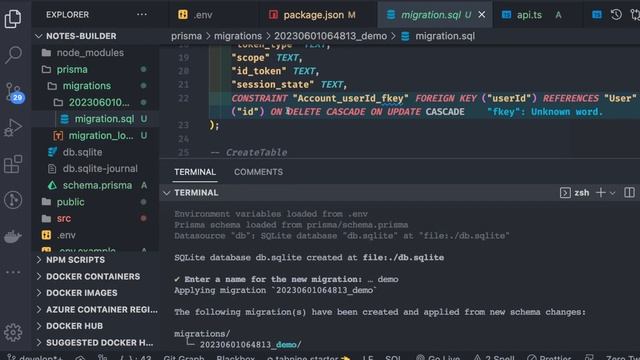Click the Git Graph status bar button

(x=184, y=357)
